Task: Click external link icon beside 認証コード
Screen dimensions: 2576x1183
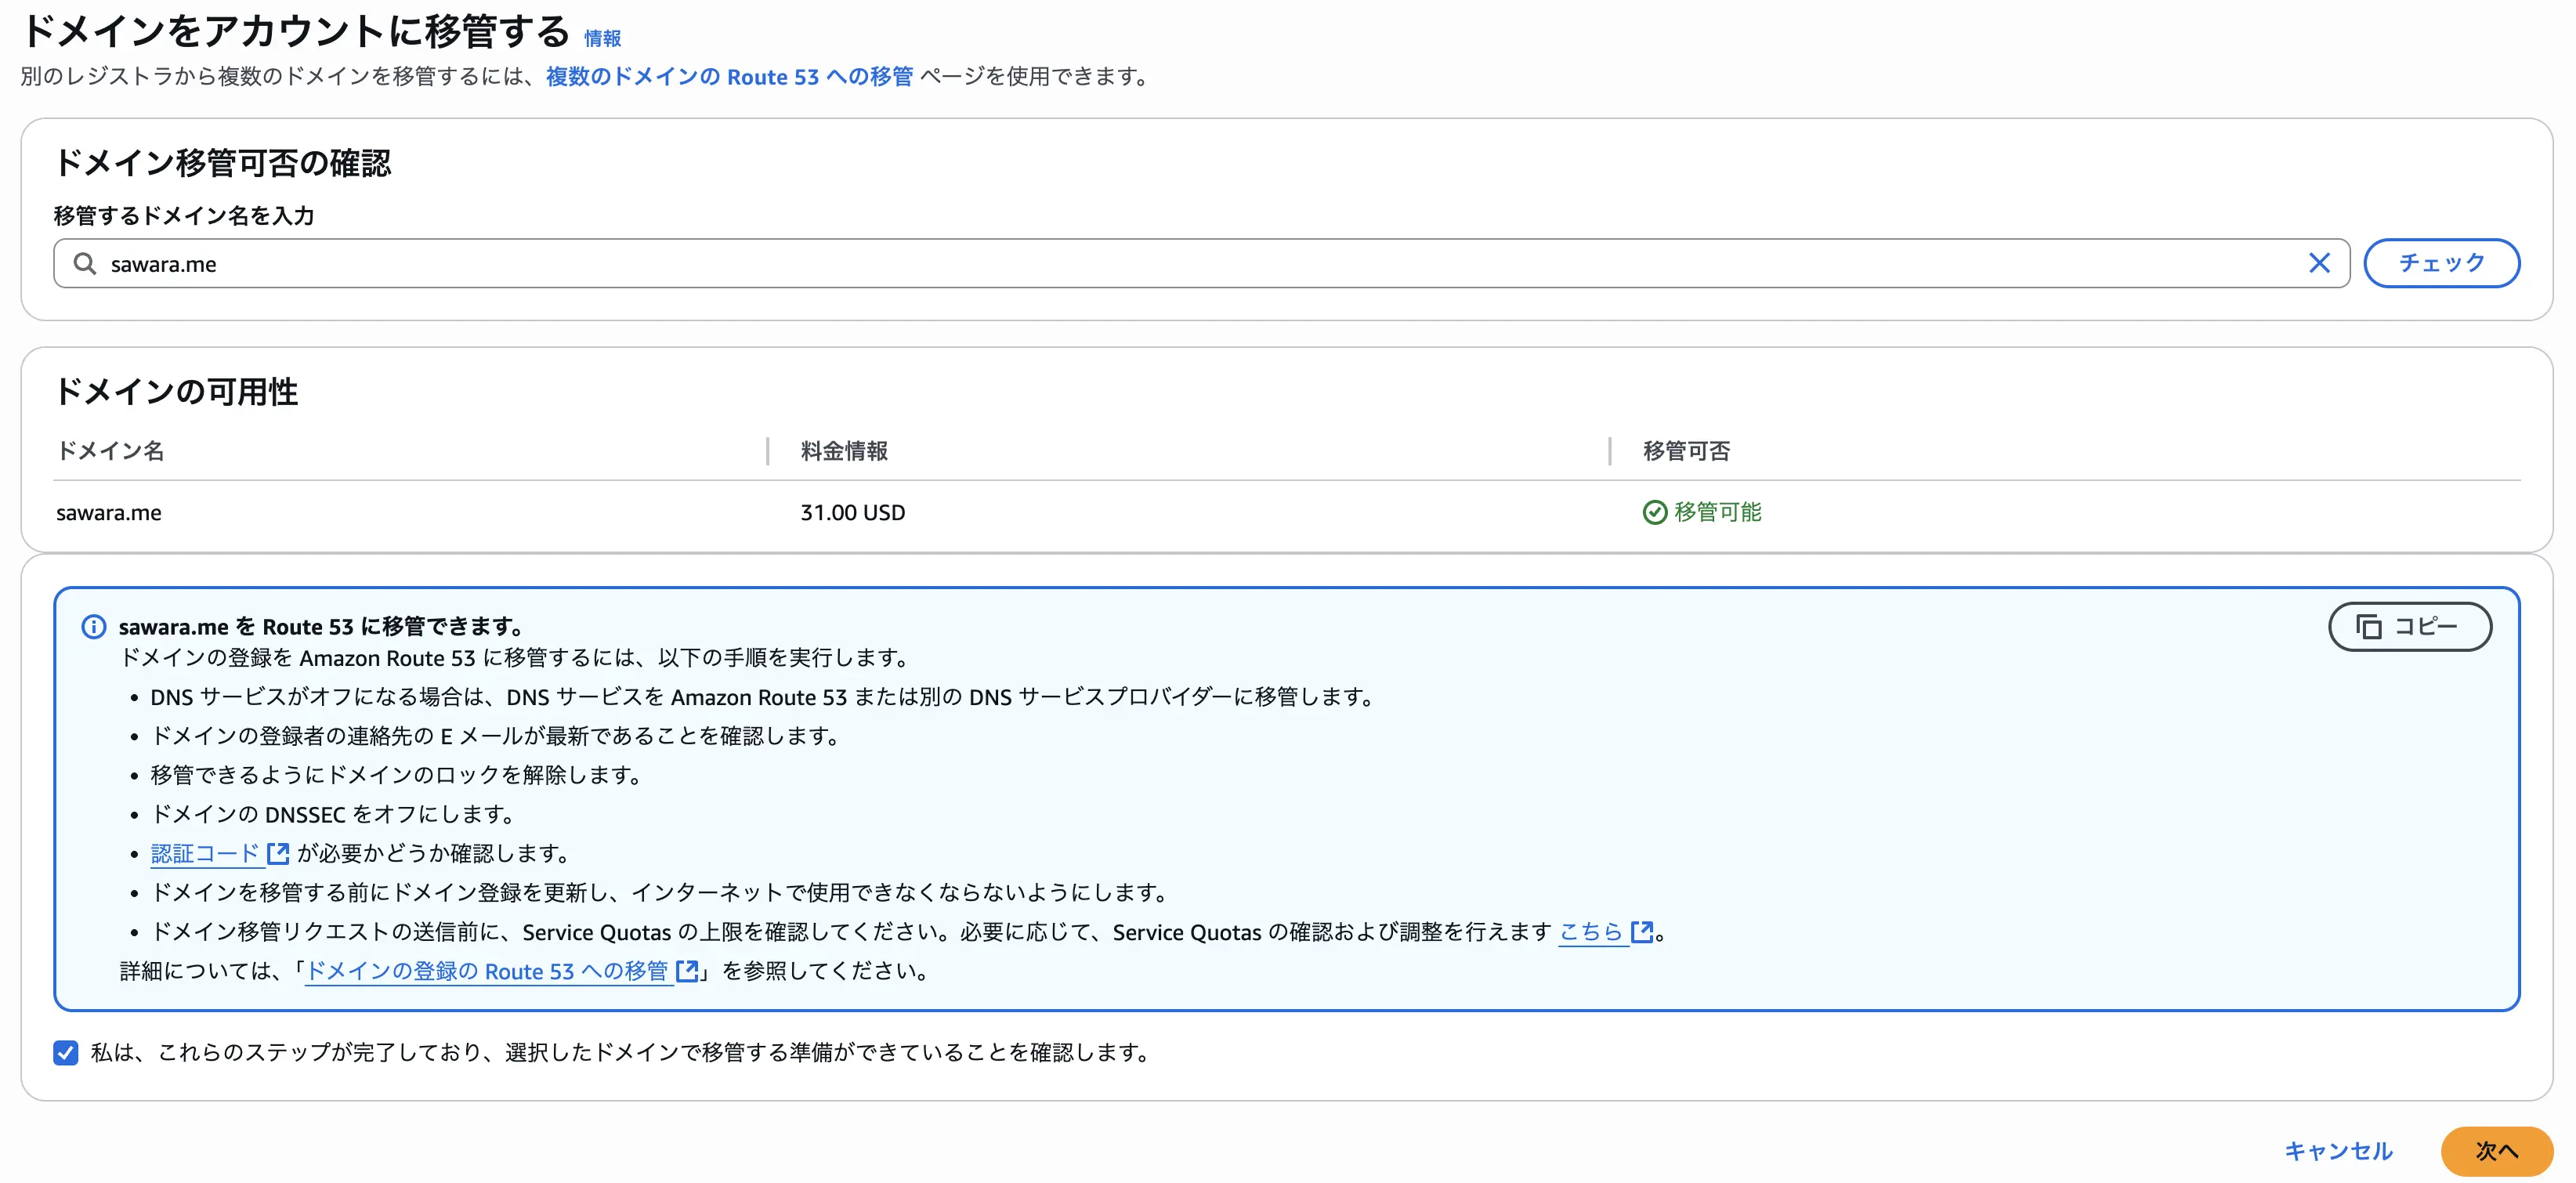Action: pyautogui.click(x=278, y=853)
